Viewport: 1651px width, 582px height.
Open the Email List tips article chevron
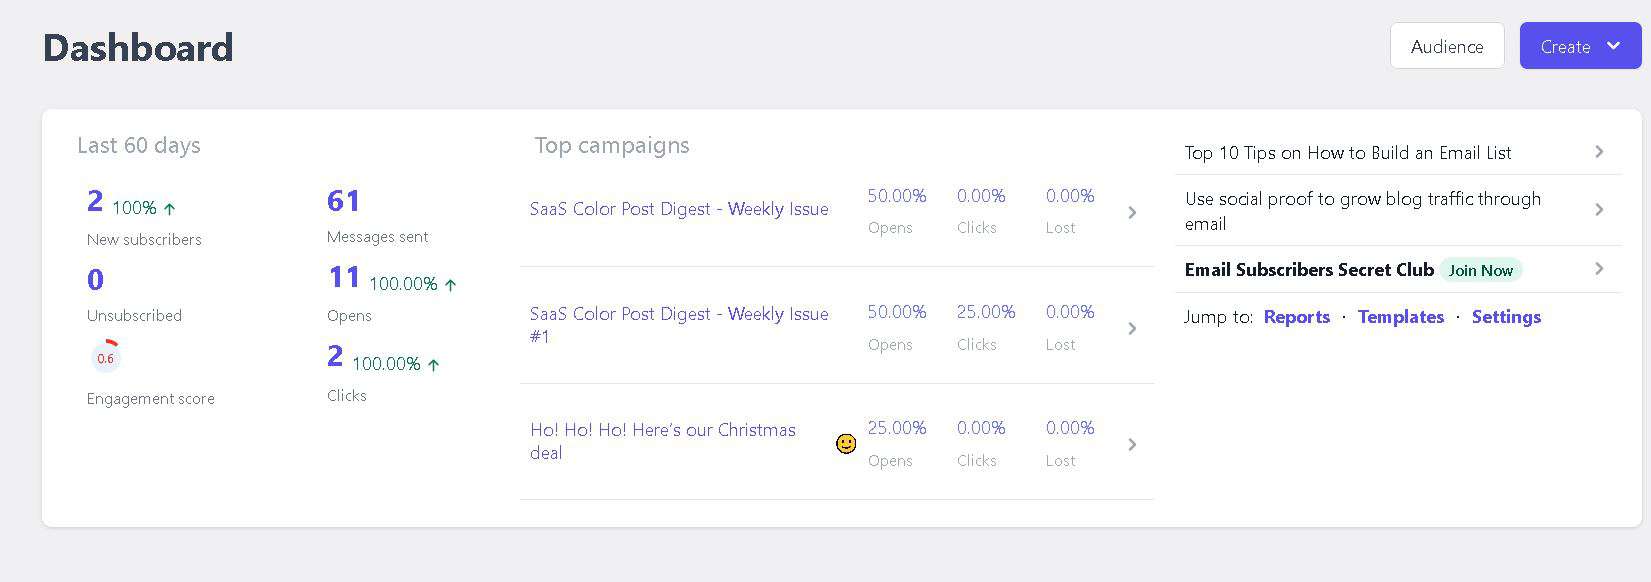[x=1599, y=152]
